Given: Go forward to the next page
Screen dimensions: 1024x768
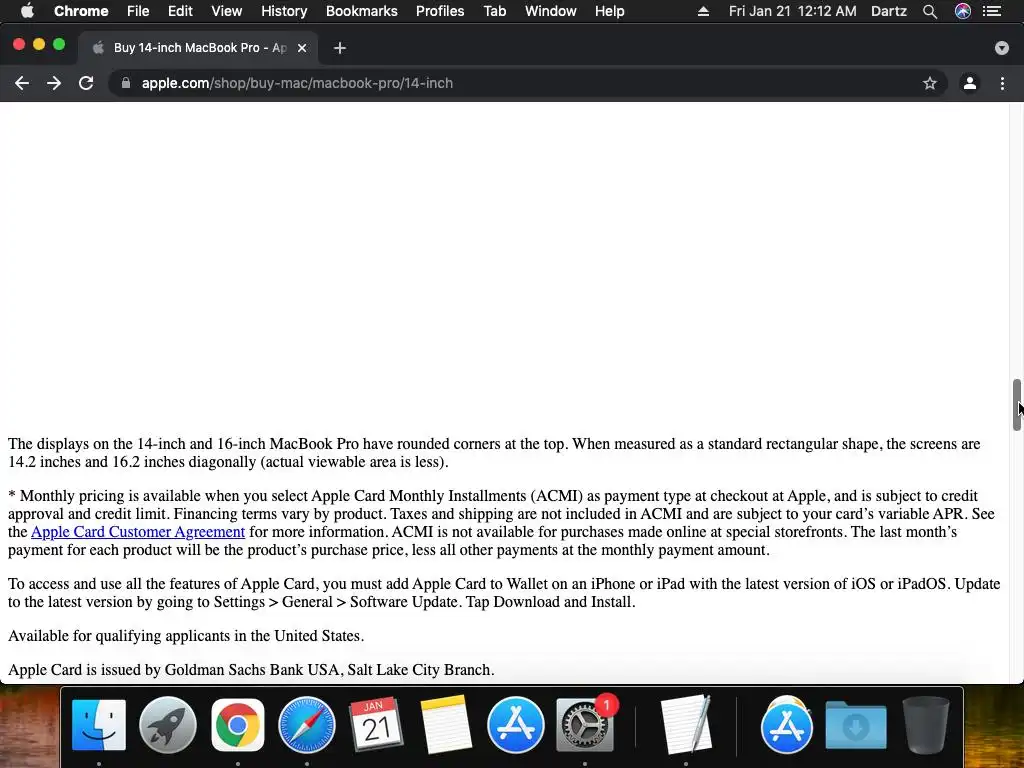Looking at the screenshot, I should pyautogui.click(x=54, y=83).
